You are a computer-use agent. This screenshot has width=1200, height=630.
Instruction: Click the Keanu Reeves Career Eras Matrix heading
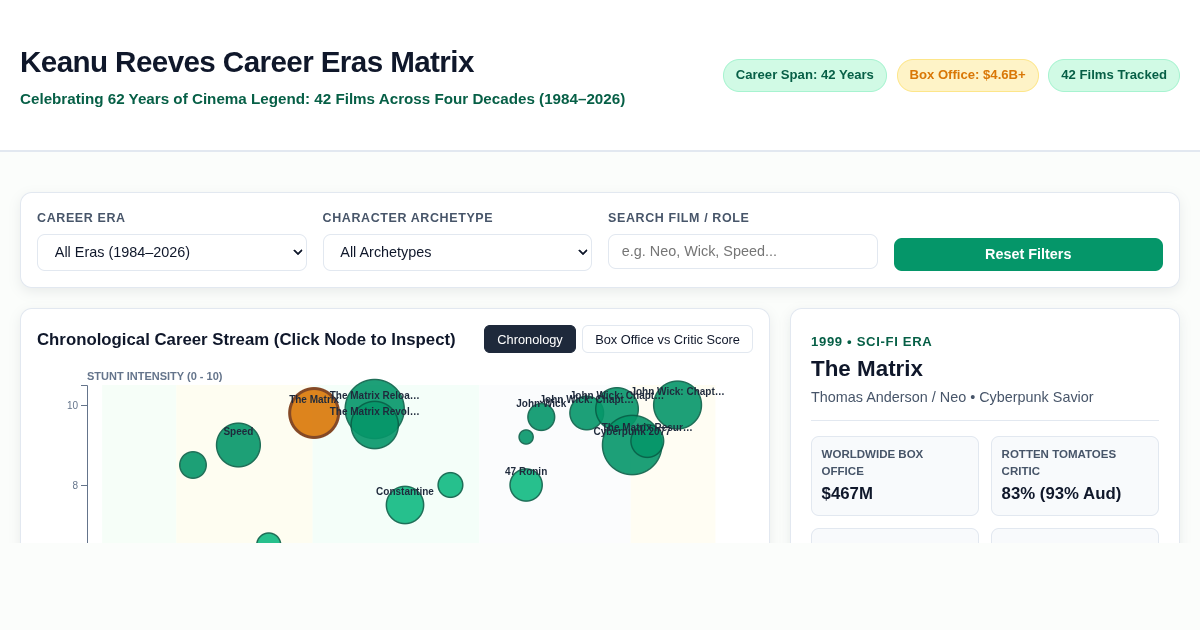247,62
